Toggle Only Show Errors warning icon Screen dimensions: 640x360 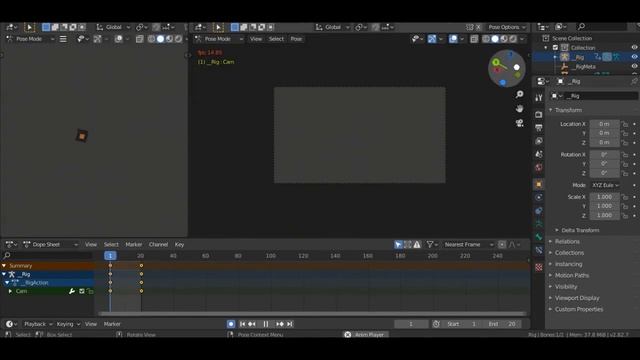(x=417, y=244)
